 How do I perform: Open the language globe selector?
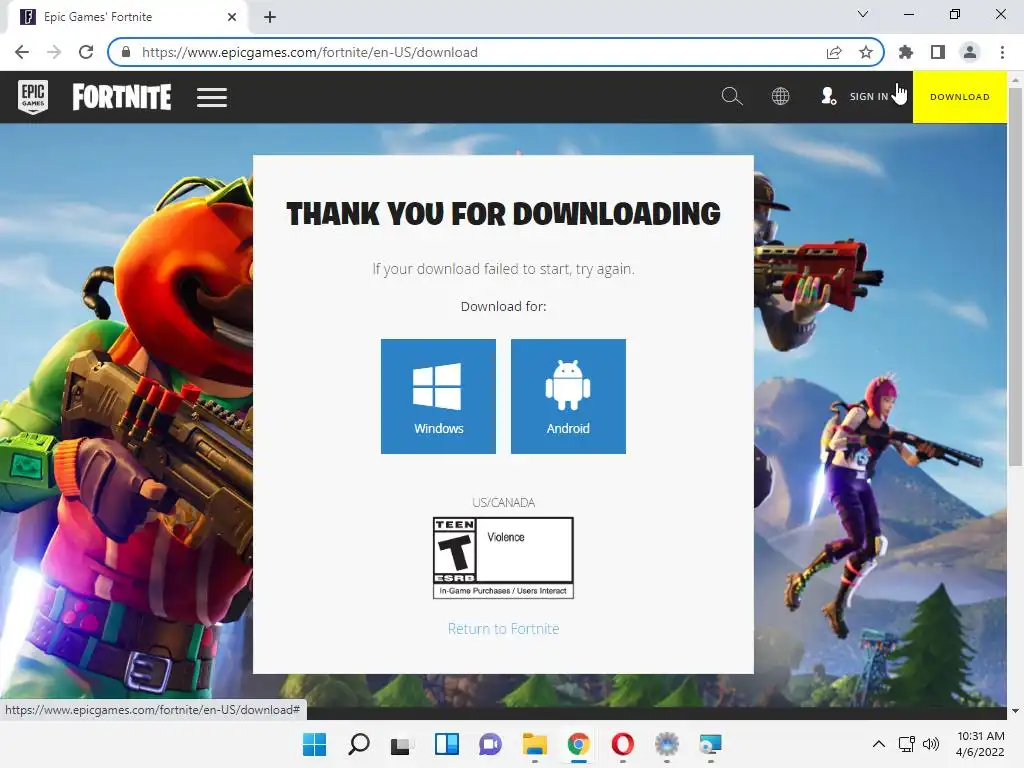click(780, 96)
